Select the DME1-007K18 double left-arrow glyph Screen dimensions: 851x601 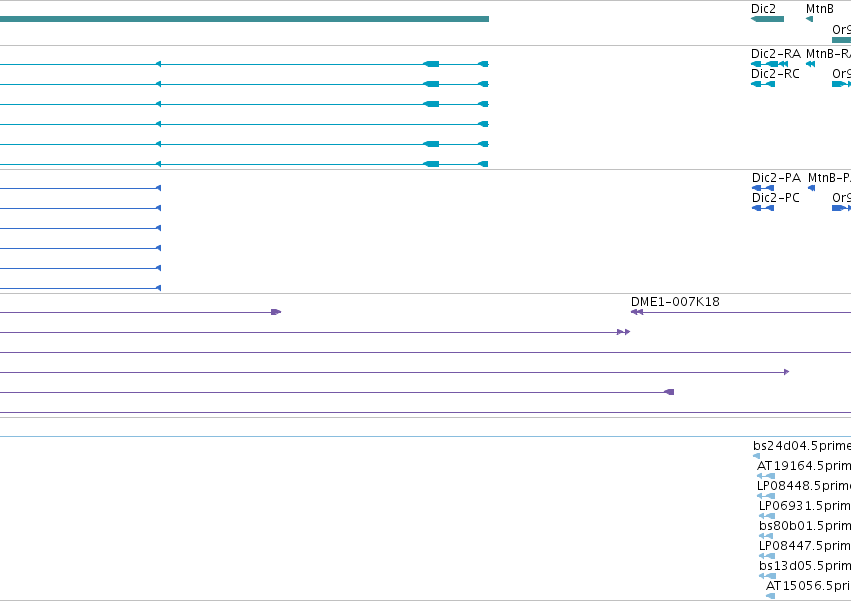coord(637,312)
